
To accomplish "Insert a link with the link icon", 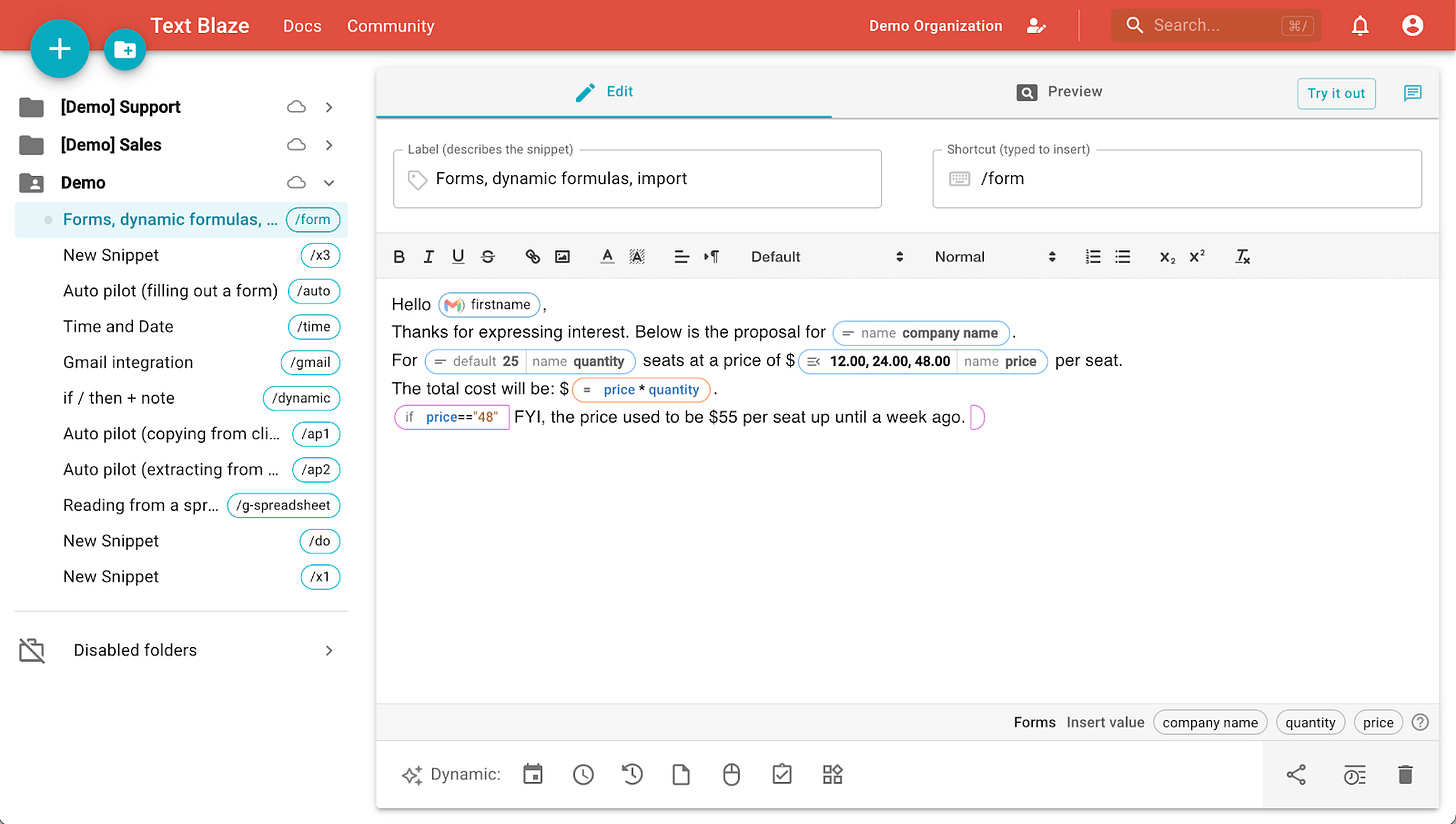I will (533, 257).
